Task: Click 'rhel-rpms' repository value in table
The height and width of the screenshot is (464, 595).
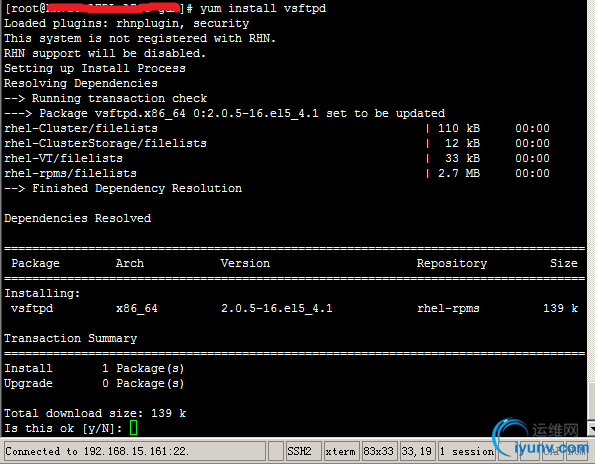Action: coord(448,308)
